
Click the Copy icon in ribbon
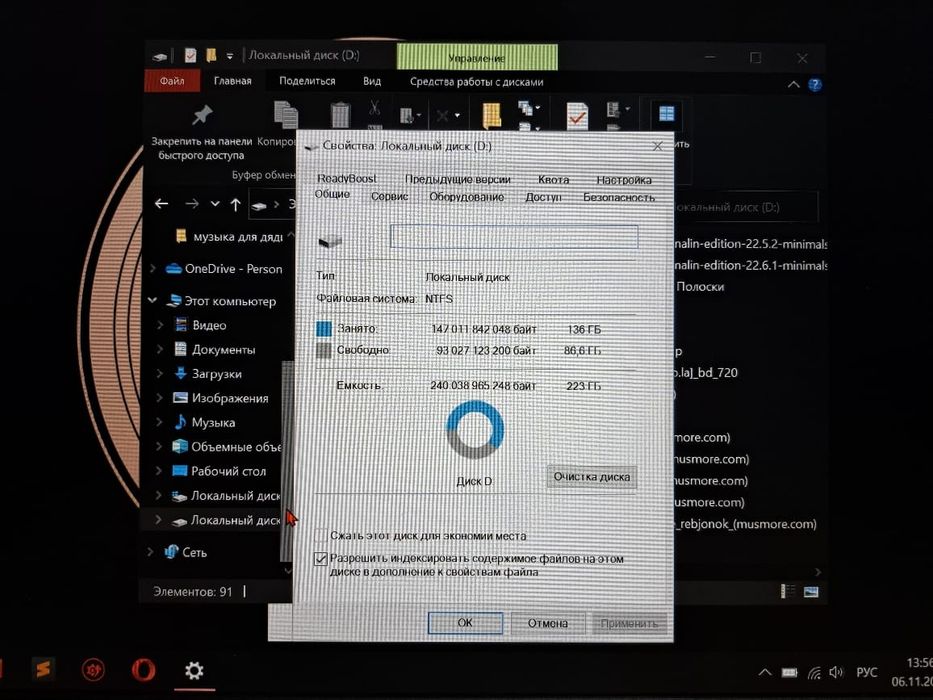pos(286,114)
